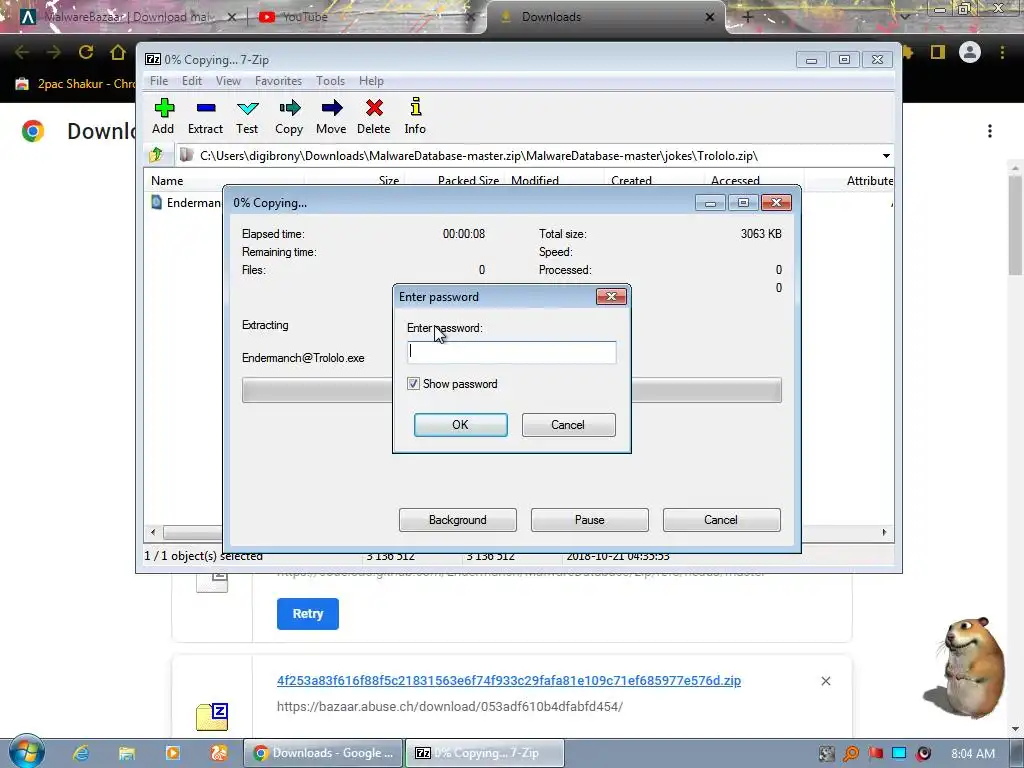Focus the Enter password text field
The width and height of the screenshot is (1024, 768).
click(x=511, y=353)
